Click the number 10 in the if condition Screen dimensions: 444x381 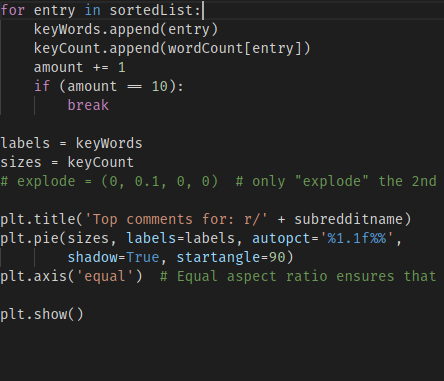[160, 87]
